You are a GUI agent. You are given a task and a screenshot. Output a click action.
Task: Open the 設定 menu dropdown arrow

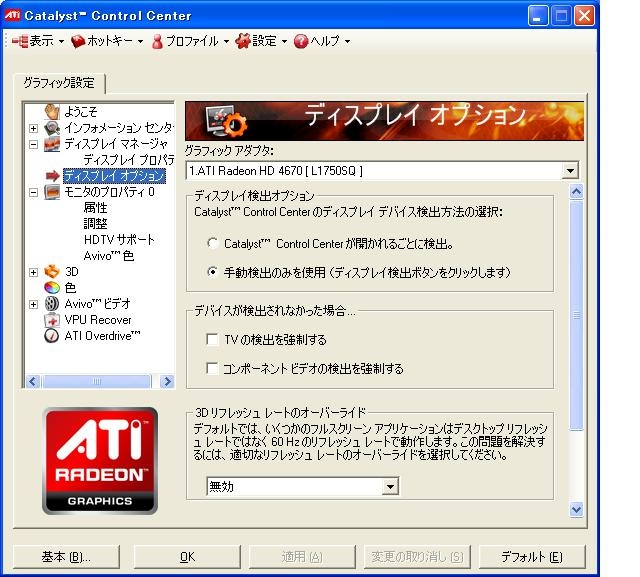(x=284, y=42)
